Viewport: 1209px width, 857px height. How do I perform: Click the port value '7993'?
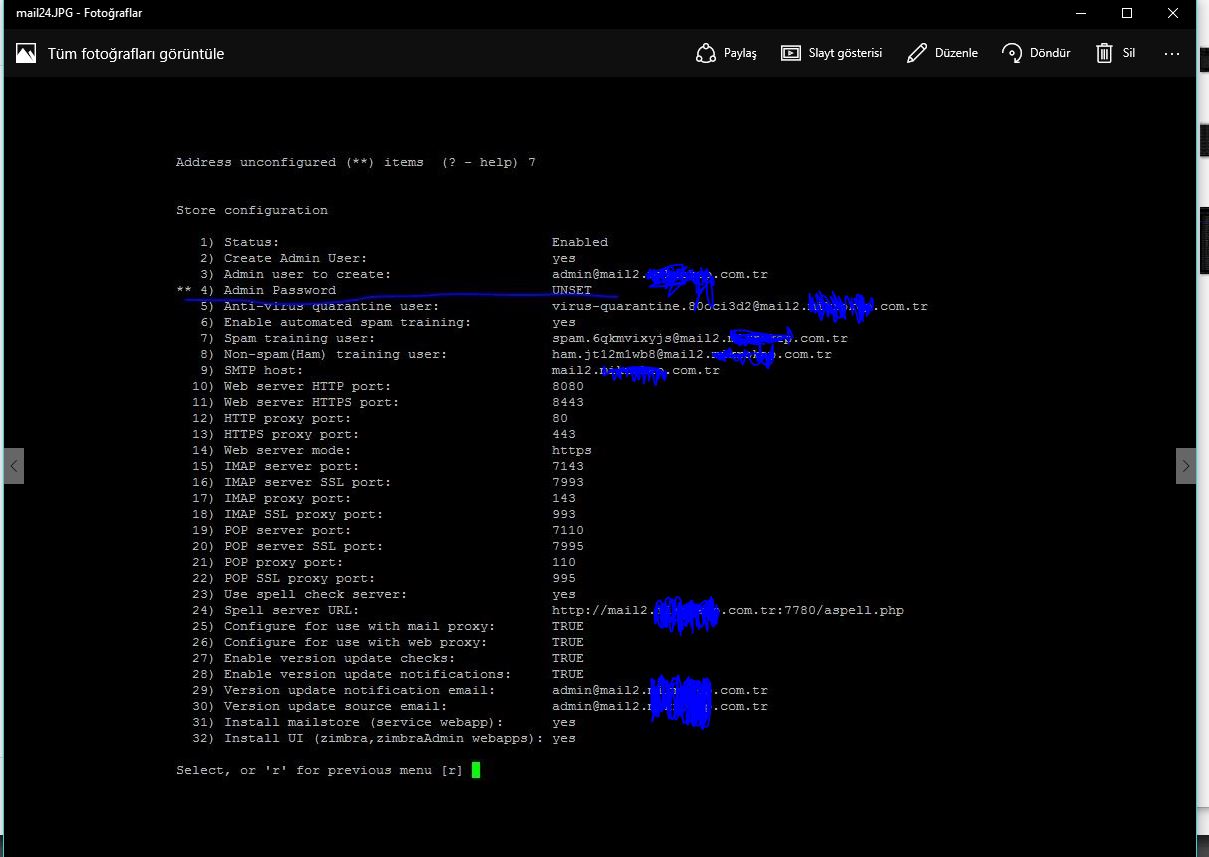point(568,482)
